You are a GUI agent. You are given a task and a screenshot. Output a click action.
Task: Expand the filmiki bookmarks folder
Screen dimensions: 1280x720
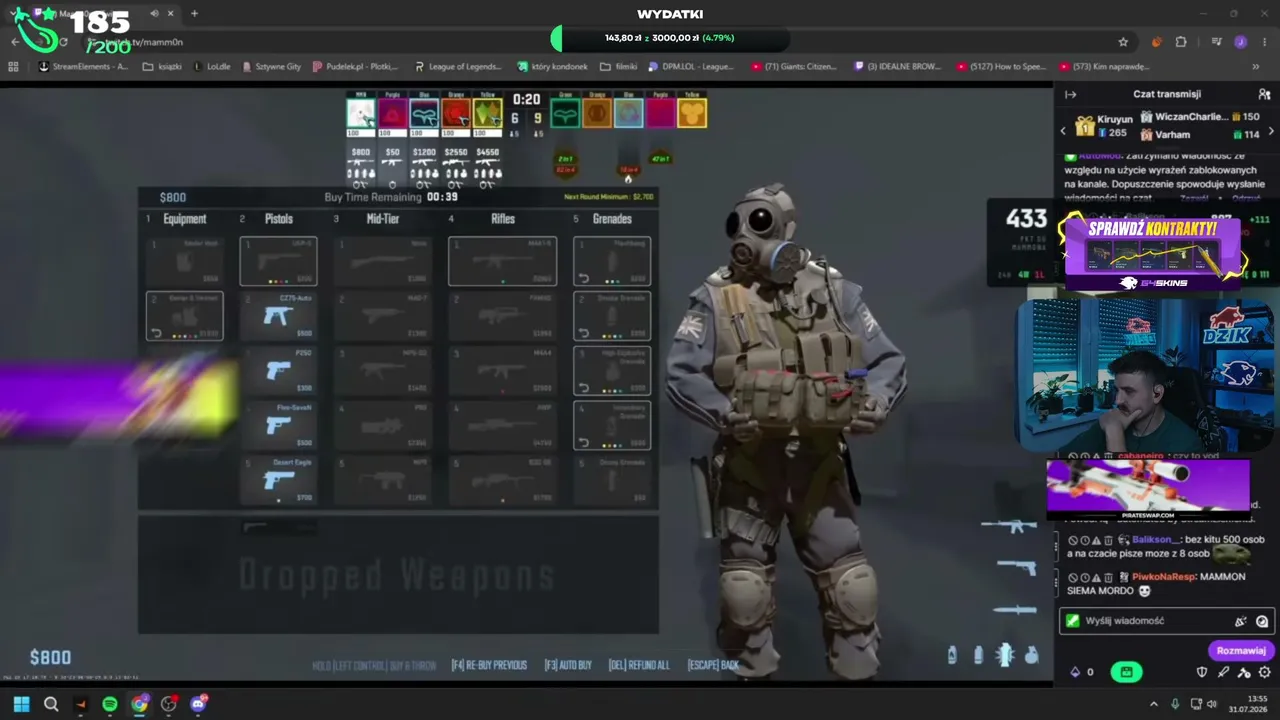618,67
